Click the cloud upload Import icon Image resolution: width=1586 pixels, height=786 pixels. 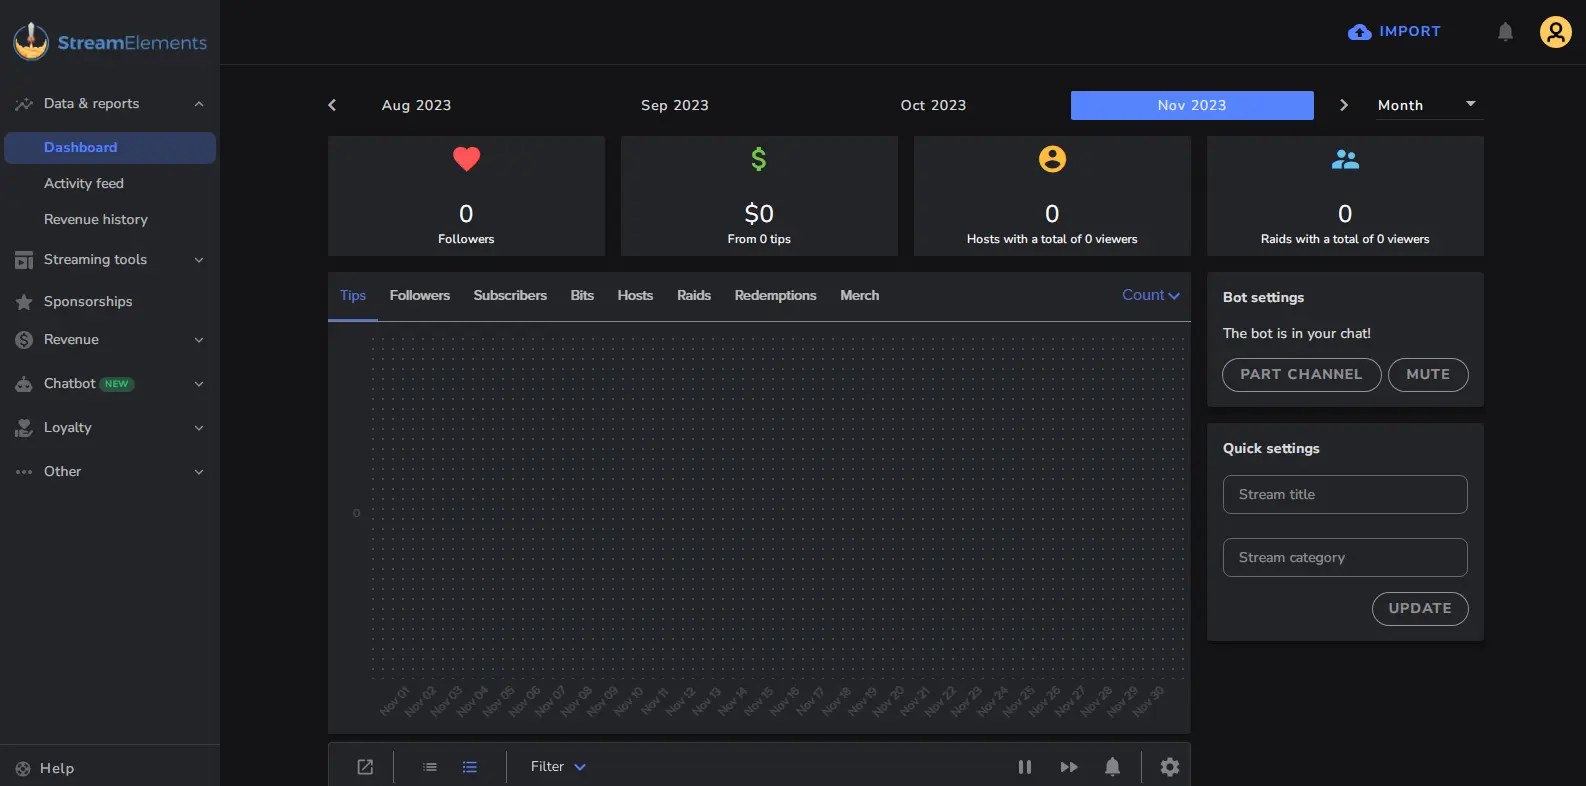pyautogui.click(x=1359, y=32)
